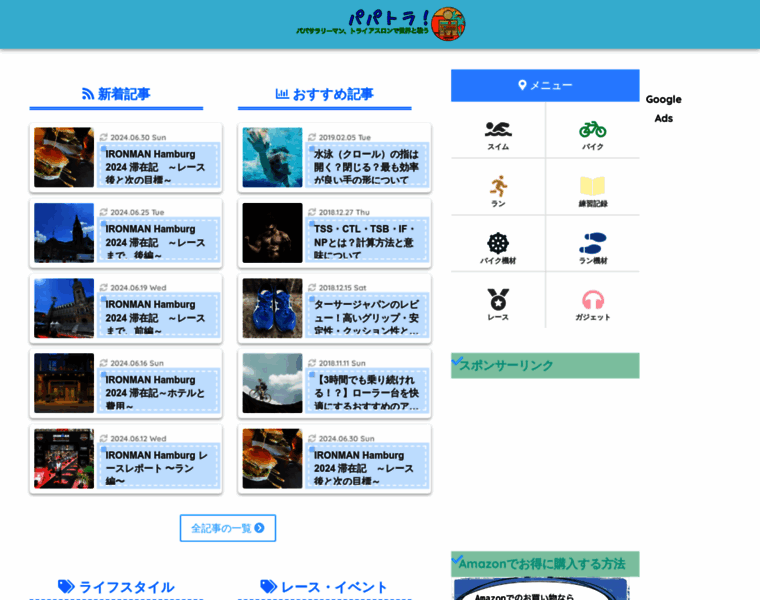
Task: Click the Amazonでのお買い物なら banner image
Action: 541,589
